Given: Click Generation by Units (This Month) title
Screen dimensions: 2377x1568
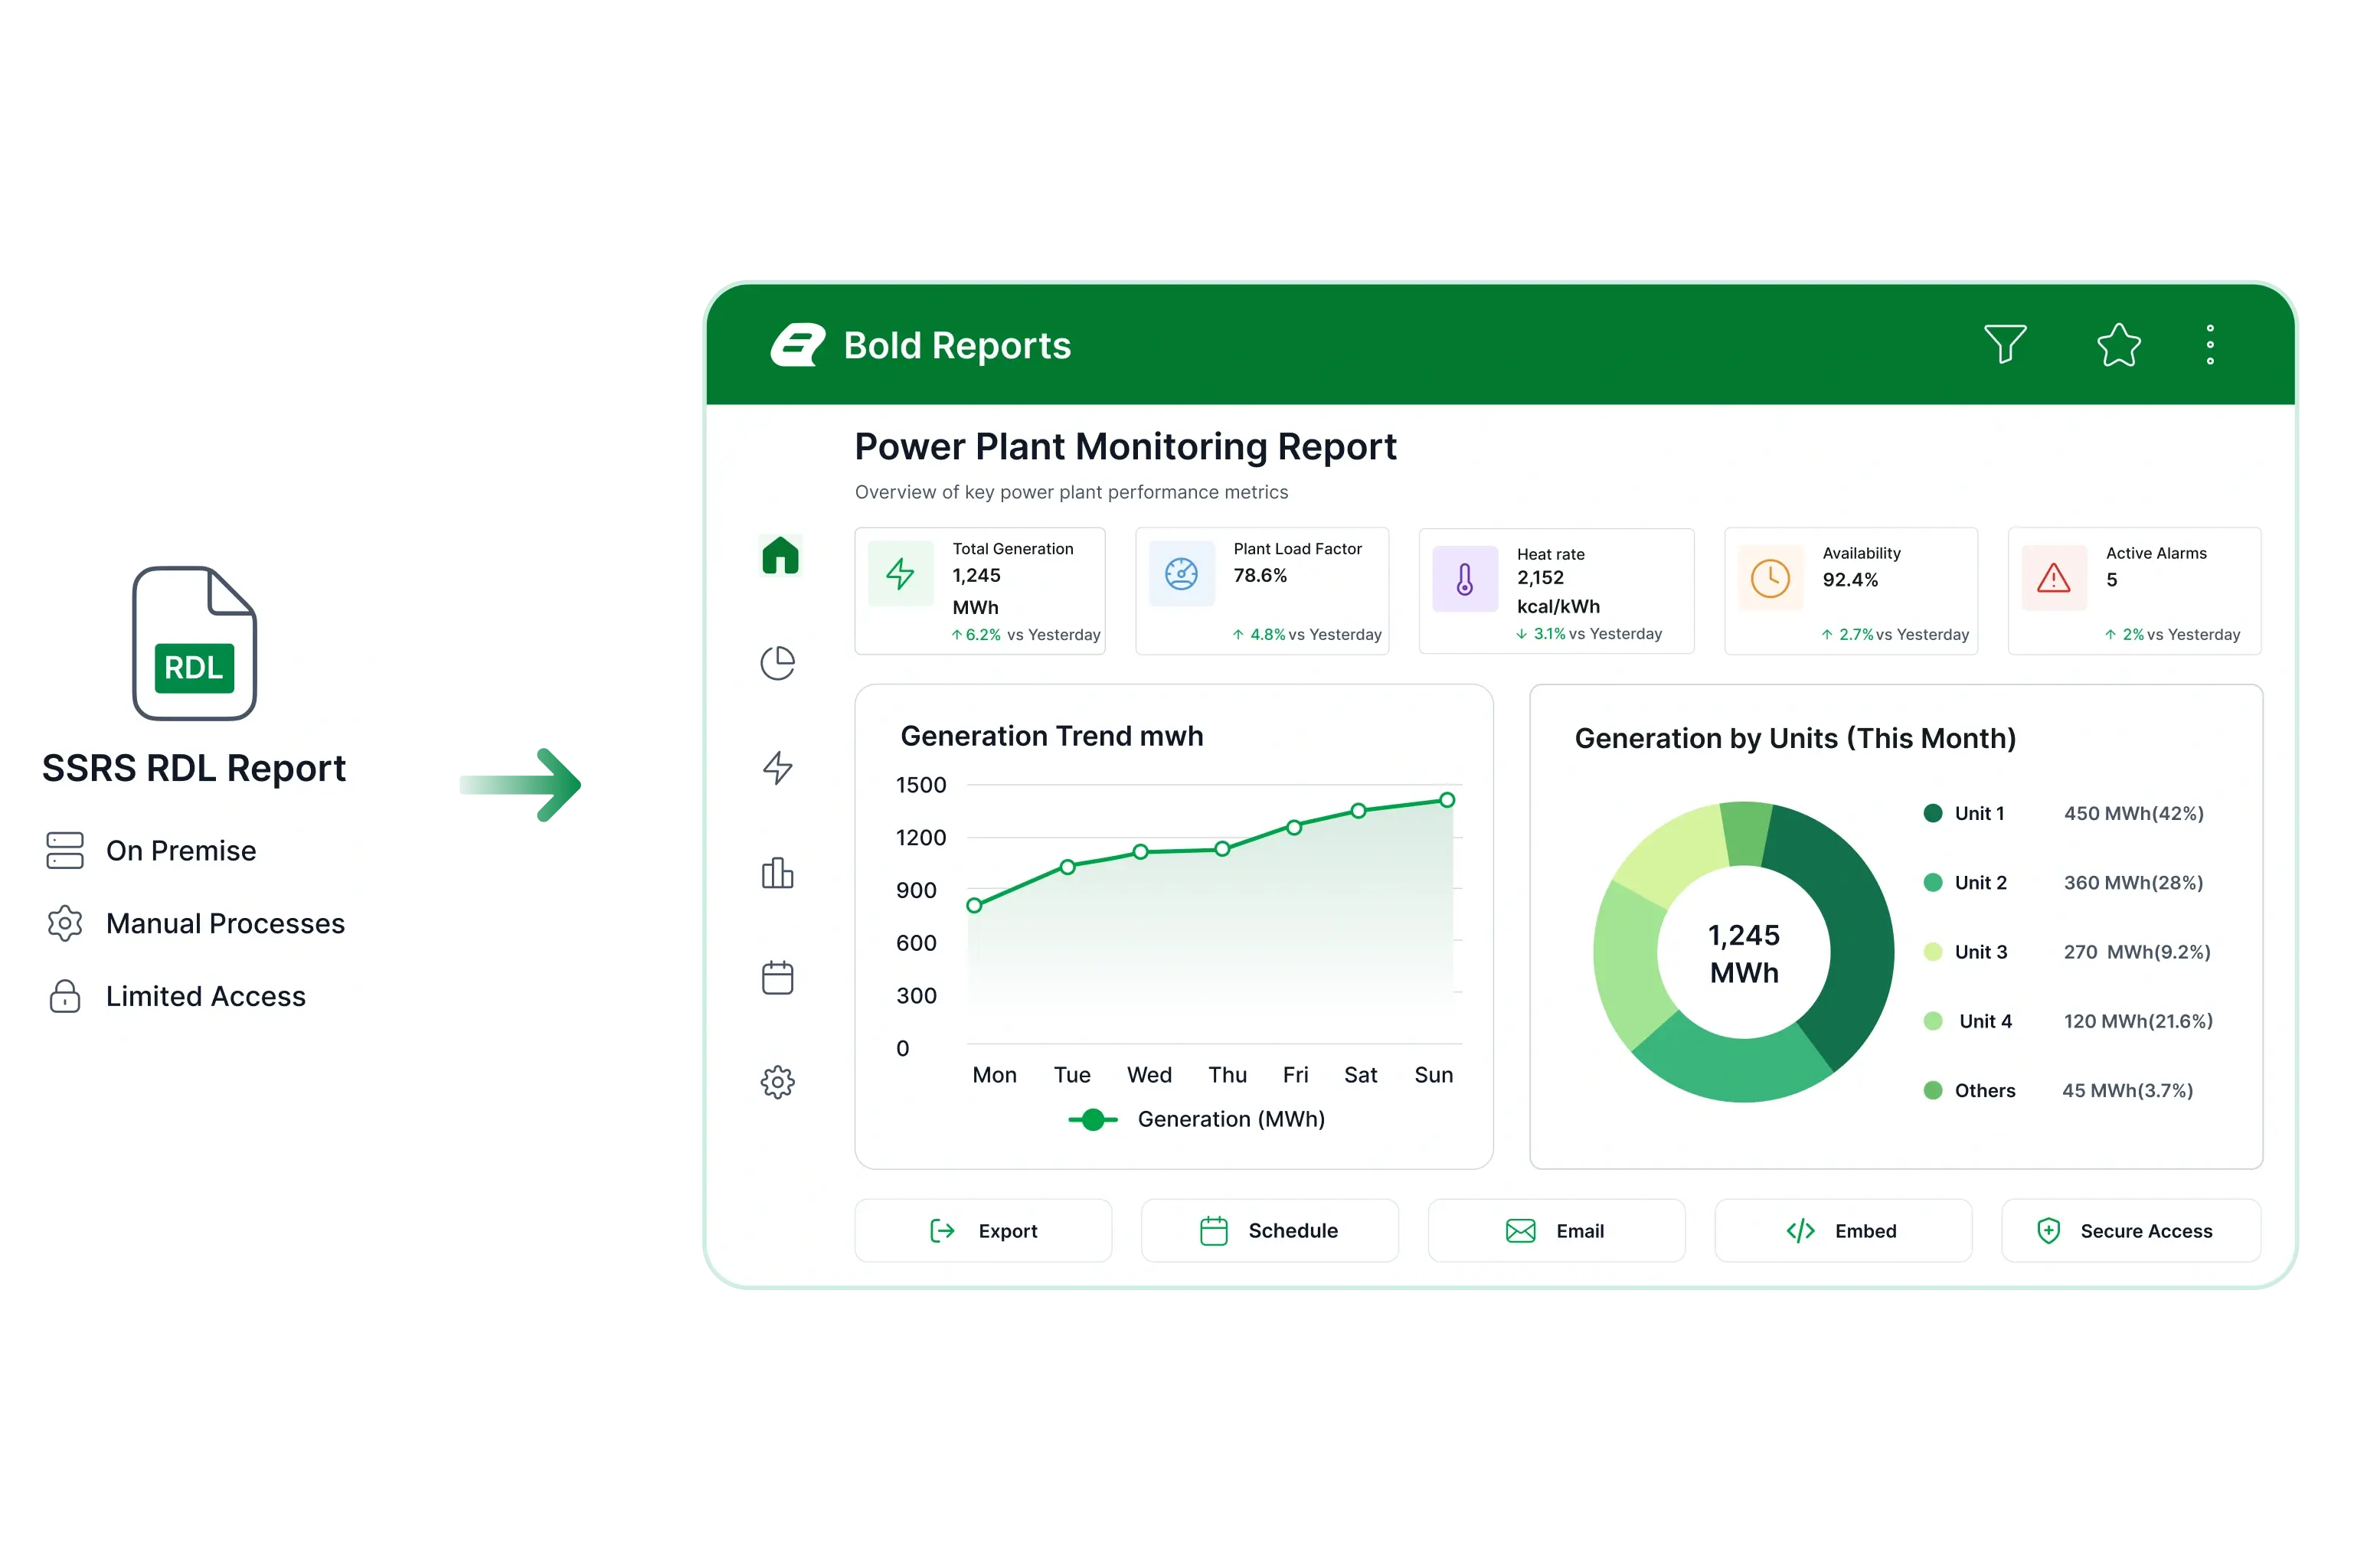Looking at the screenshot, I should click(x=1794, y=738).
